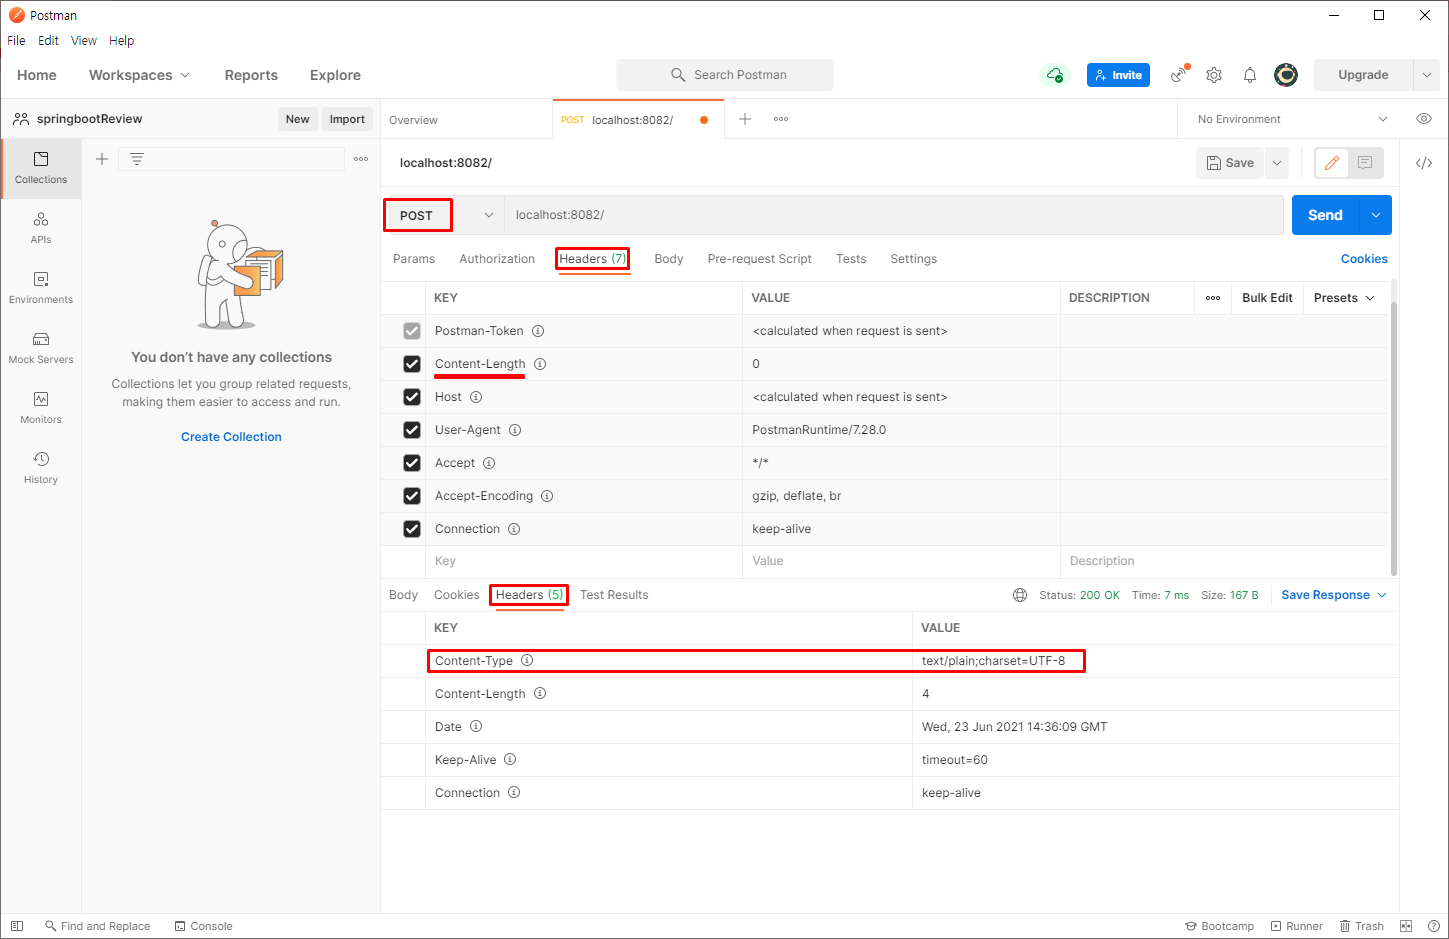Add a new collection with plus icon
1449x939 pixels.
(x=102, y=159)
